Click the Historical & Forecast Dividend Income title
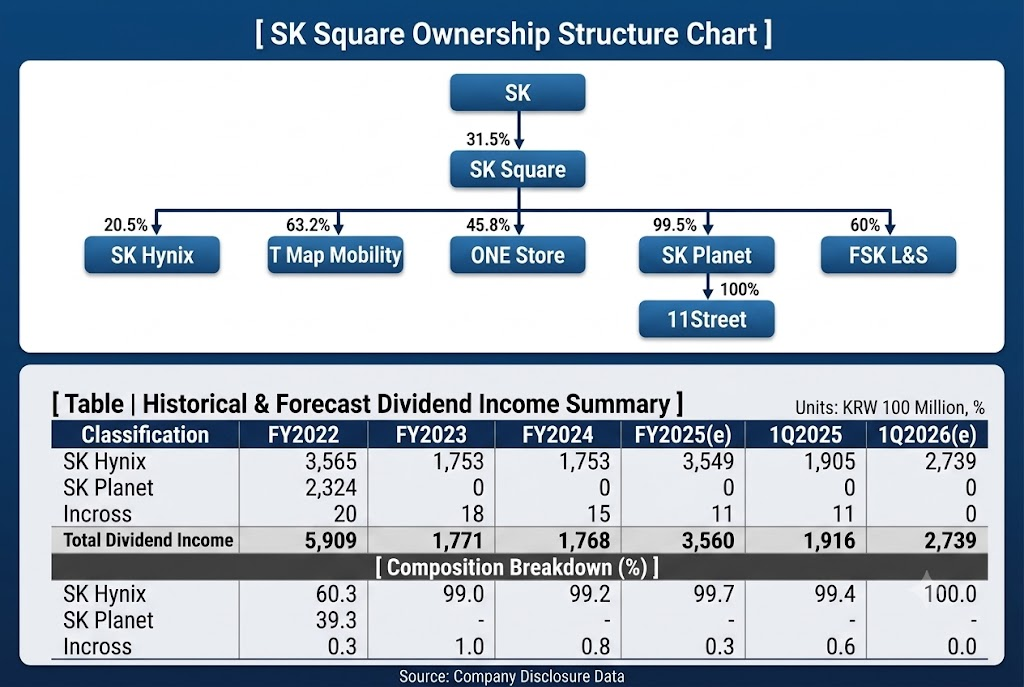Viewport: 1024px width, 687px height. [x=368, y=404]
